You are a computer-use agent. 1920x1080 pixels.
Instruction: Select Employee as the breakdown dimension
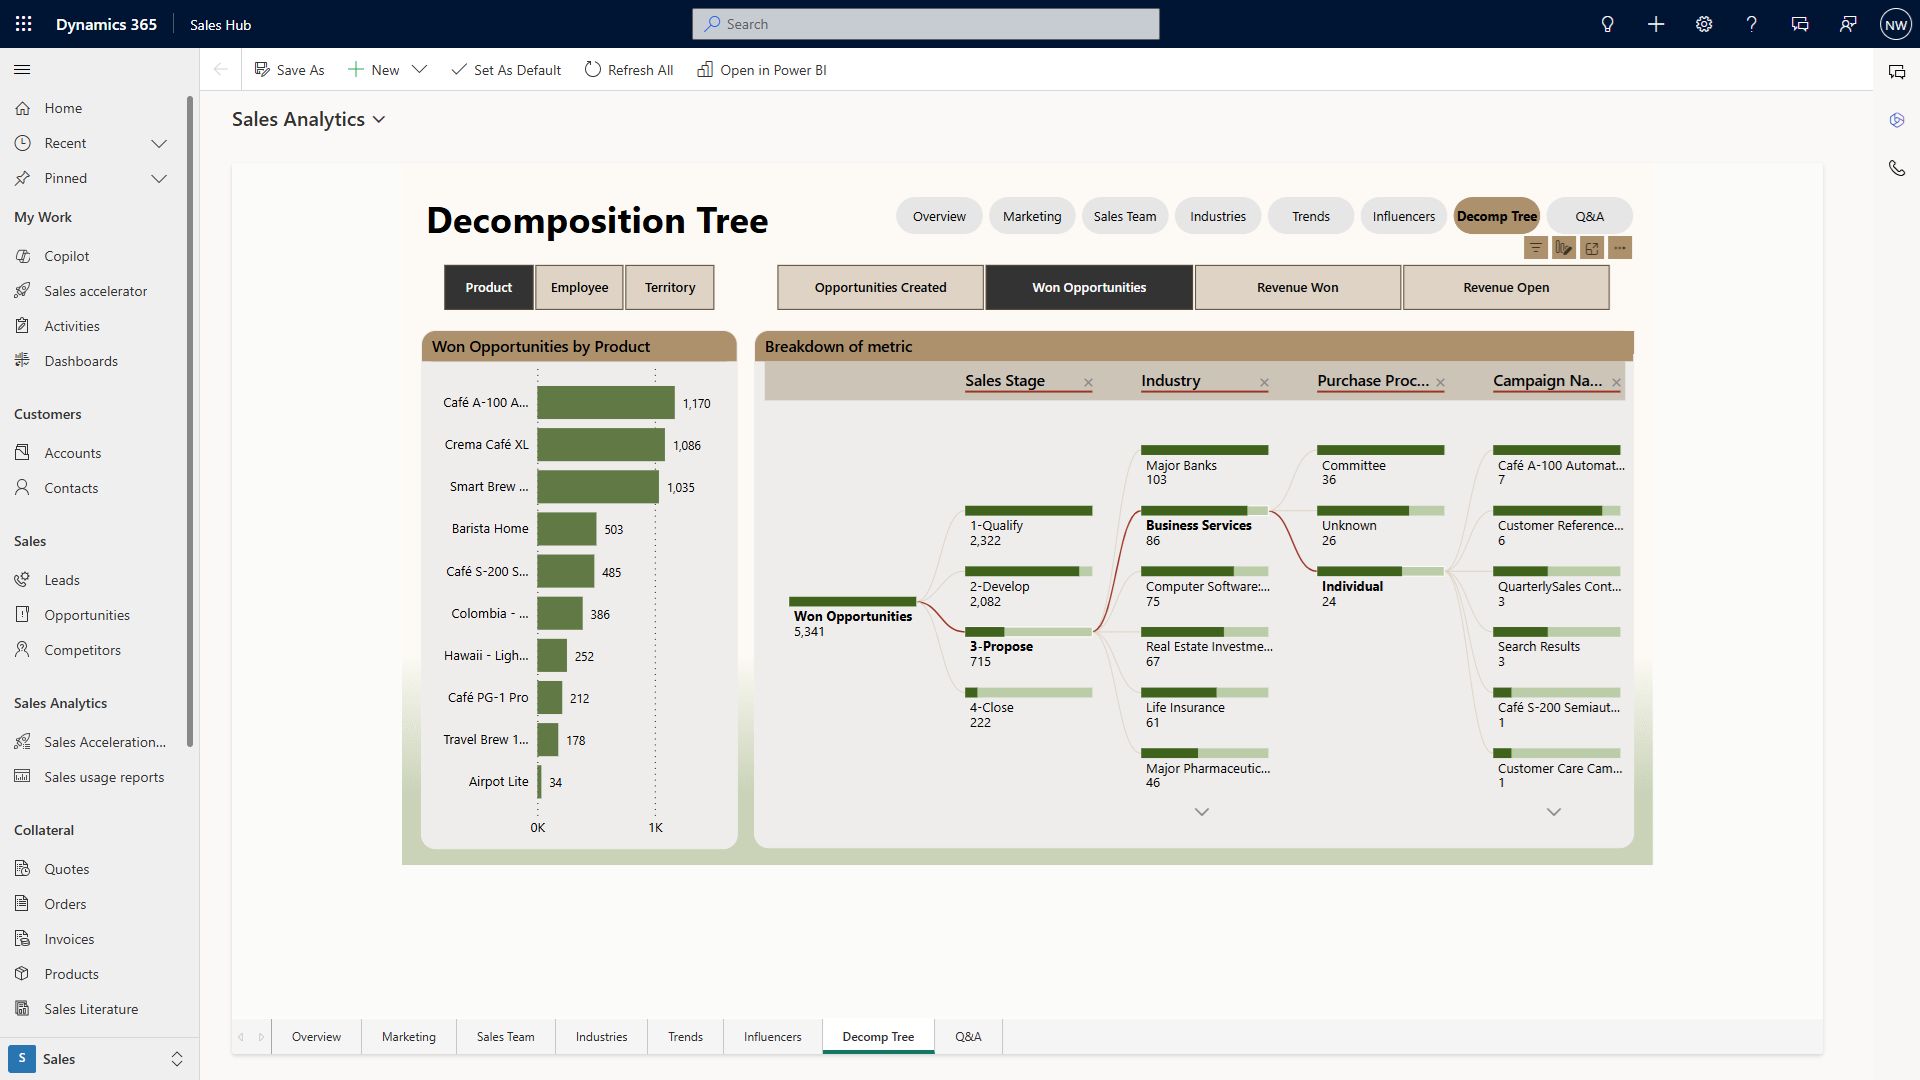click(x=578, y=287)
